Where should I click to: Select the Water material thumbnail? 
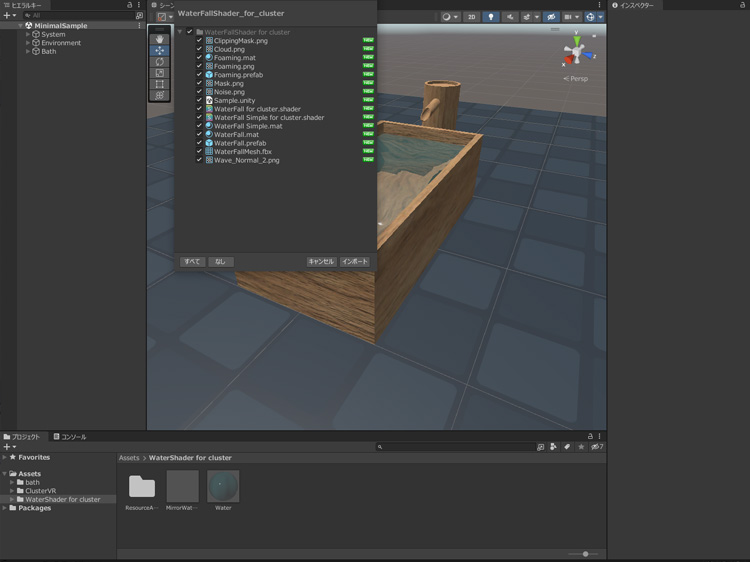[223, 487]
